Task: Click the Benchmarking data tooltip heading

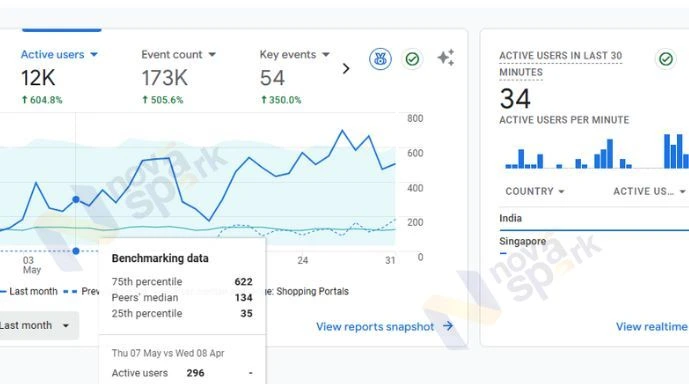Action: point(160,258)
